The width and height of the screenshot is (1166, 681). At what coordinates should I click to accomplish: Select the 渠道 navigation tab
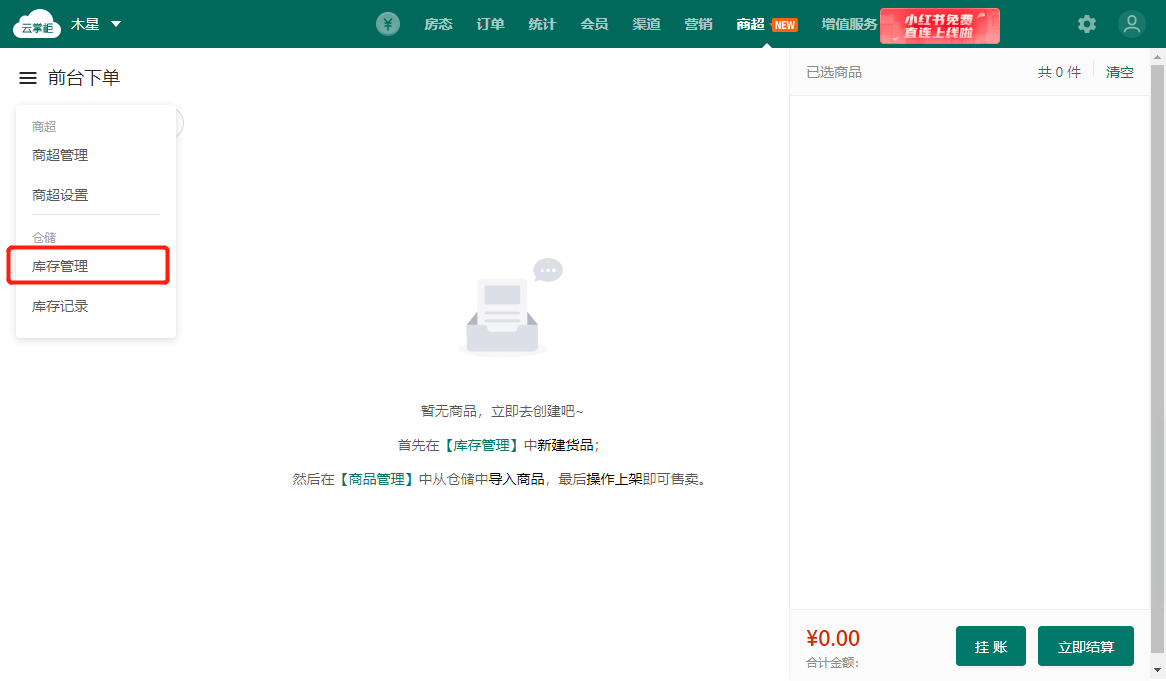coord(646,24)
